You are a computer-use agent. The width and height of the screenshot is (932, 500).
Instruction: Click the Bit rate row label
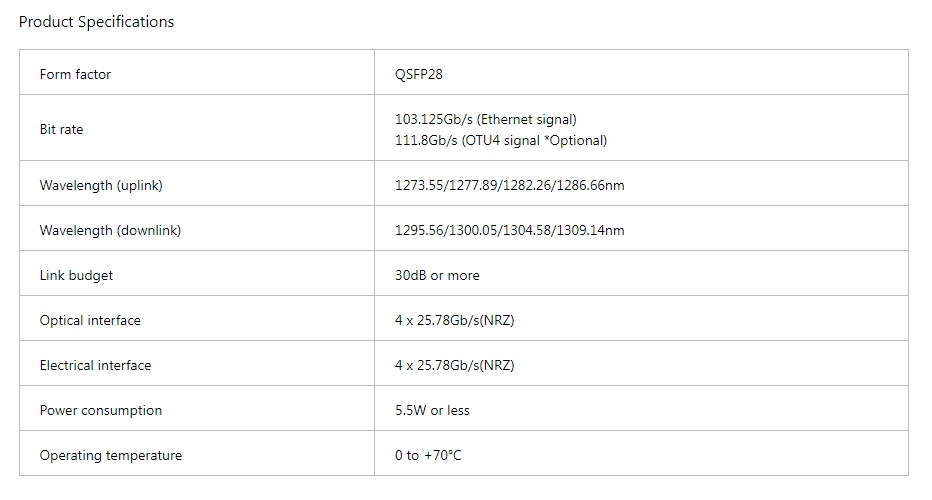pos(62,130)
